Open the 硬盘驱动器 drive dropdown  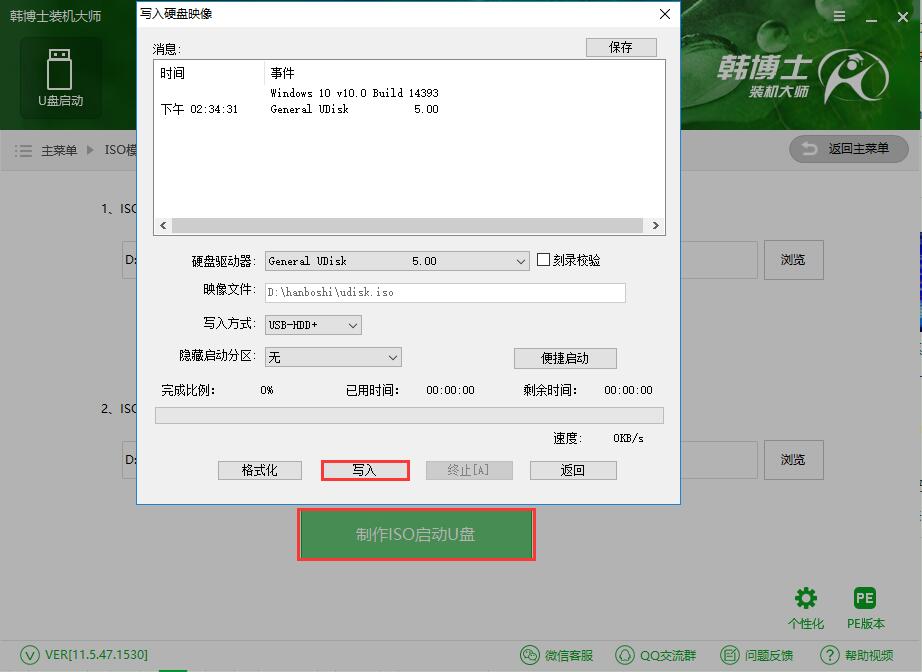521,260
